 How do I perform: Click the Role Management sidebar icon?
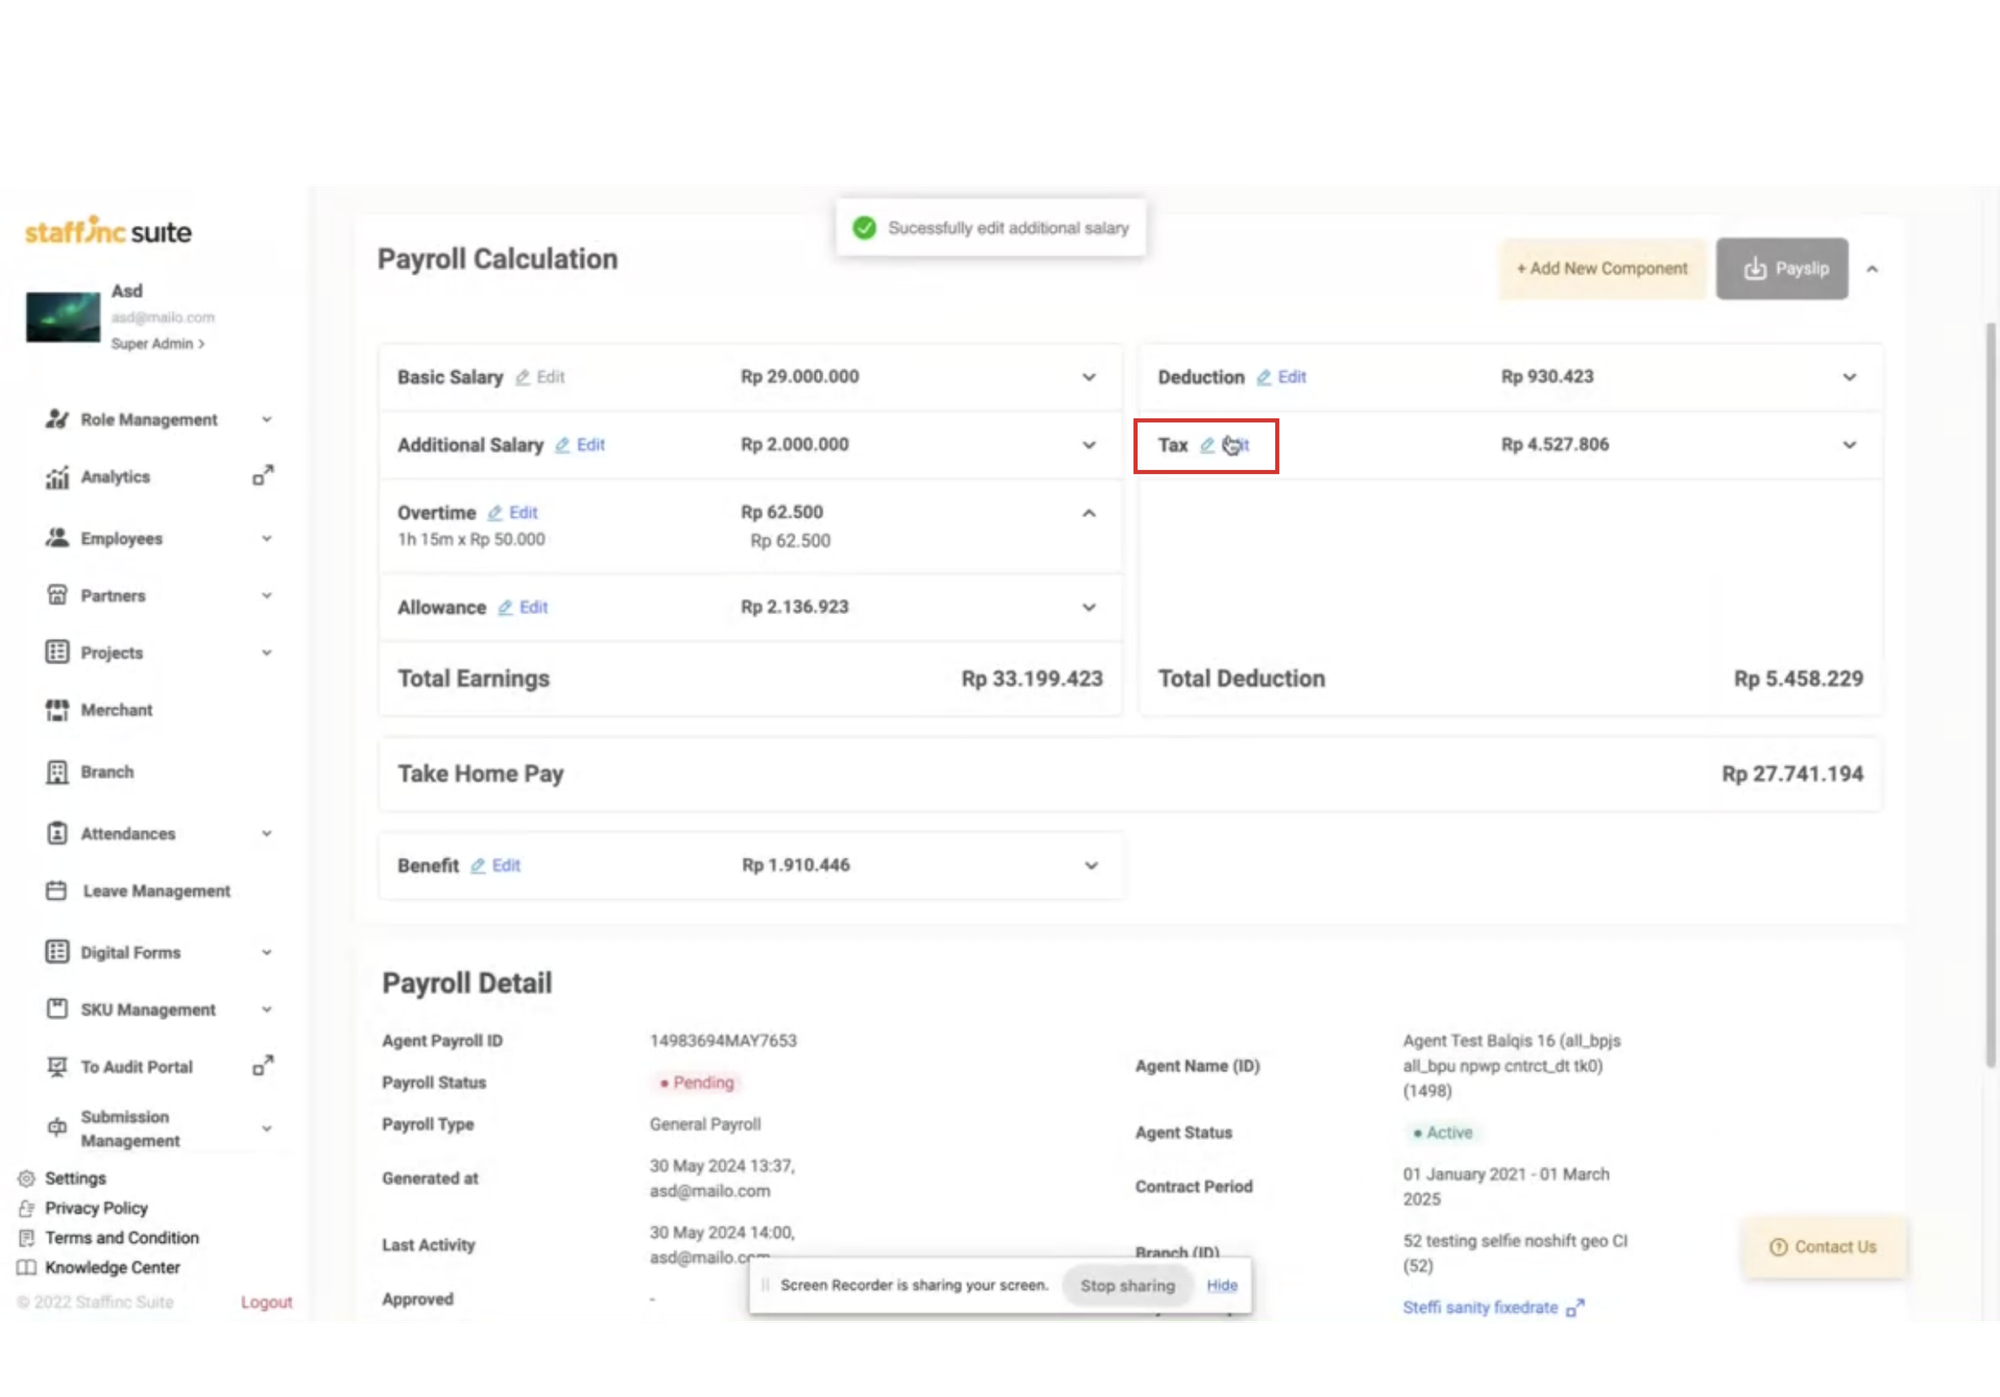pos(57,419)
